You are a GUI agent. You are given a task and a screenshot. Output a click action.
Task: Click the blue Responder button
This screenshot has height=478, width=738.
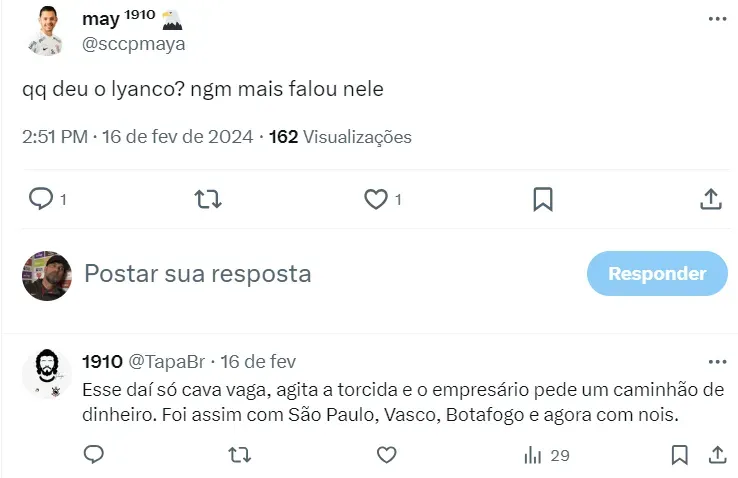(657, 273)
